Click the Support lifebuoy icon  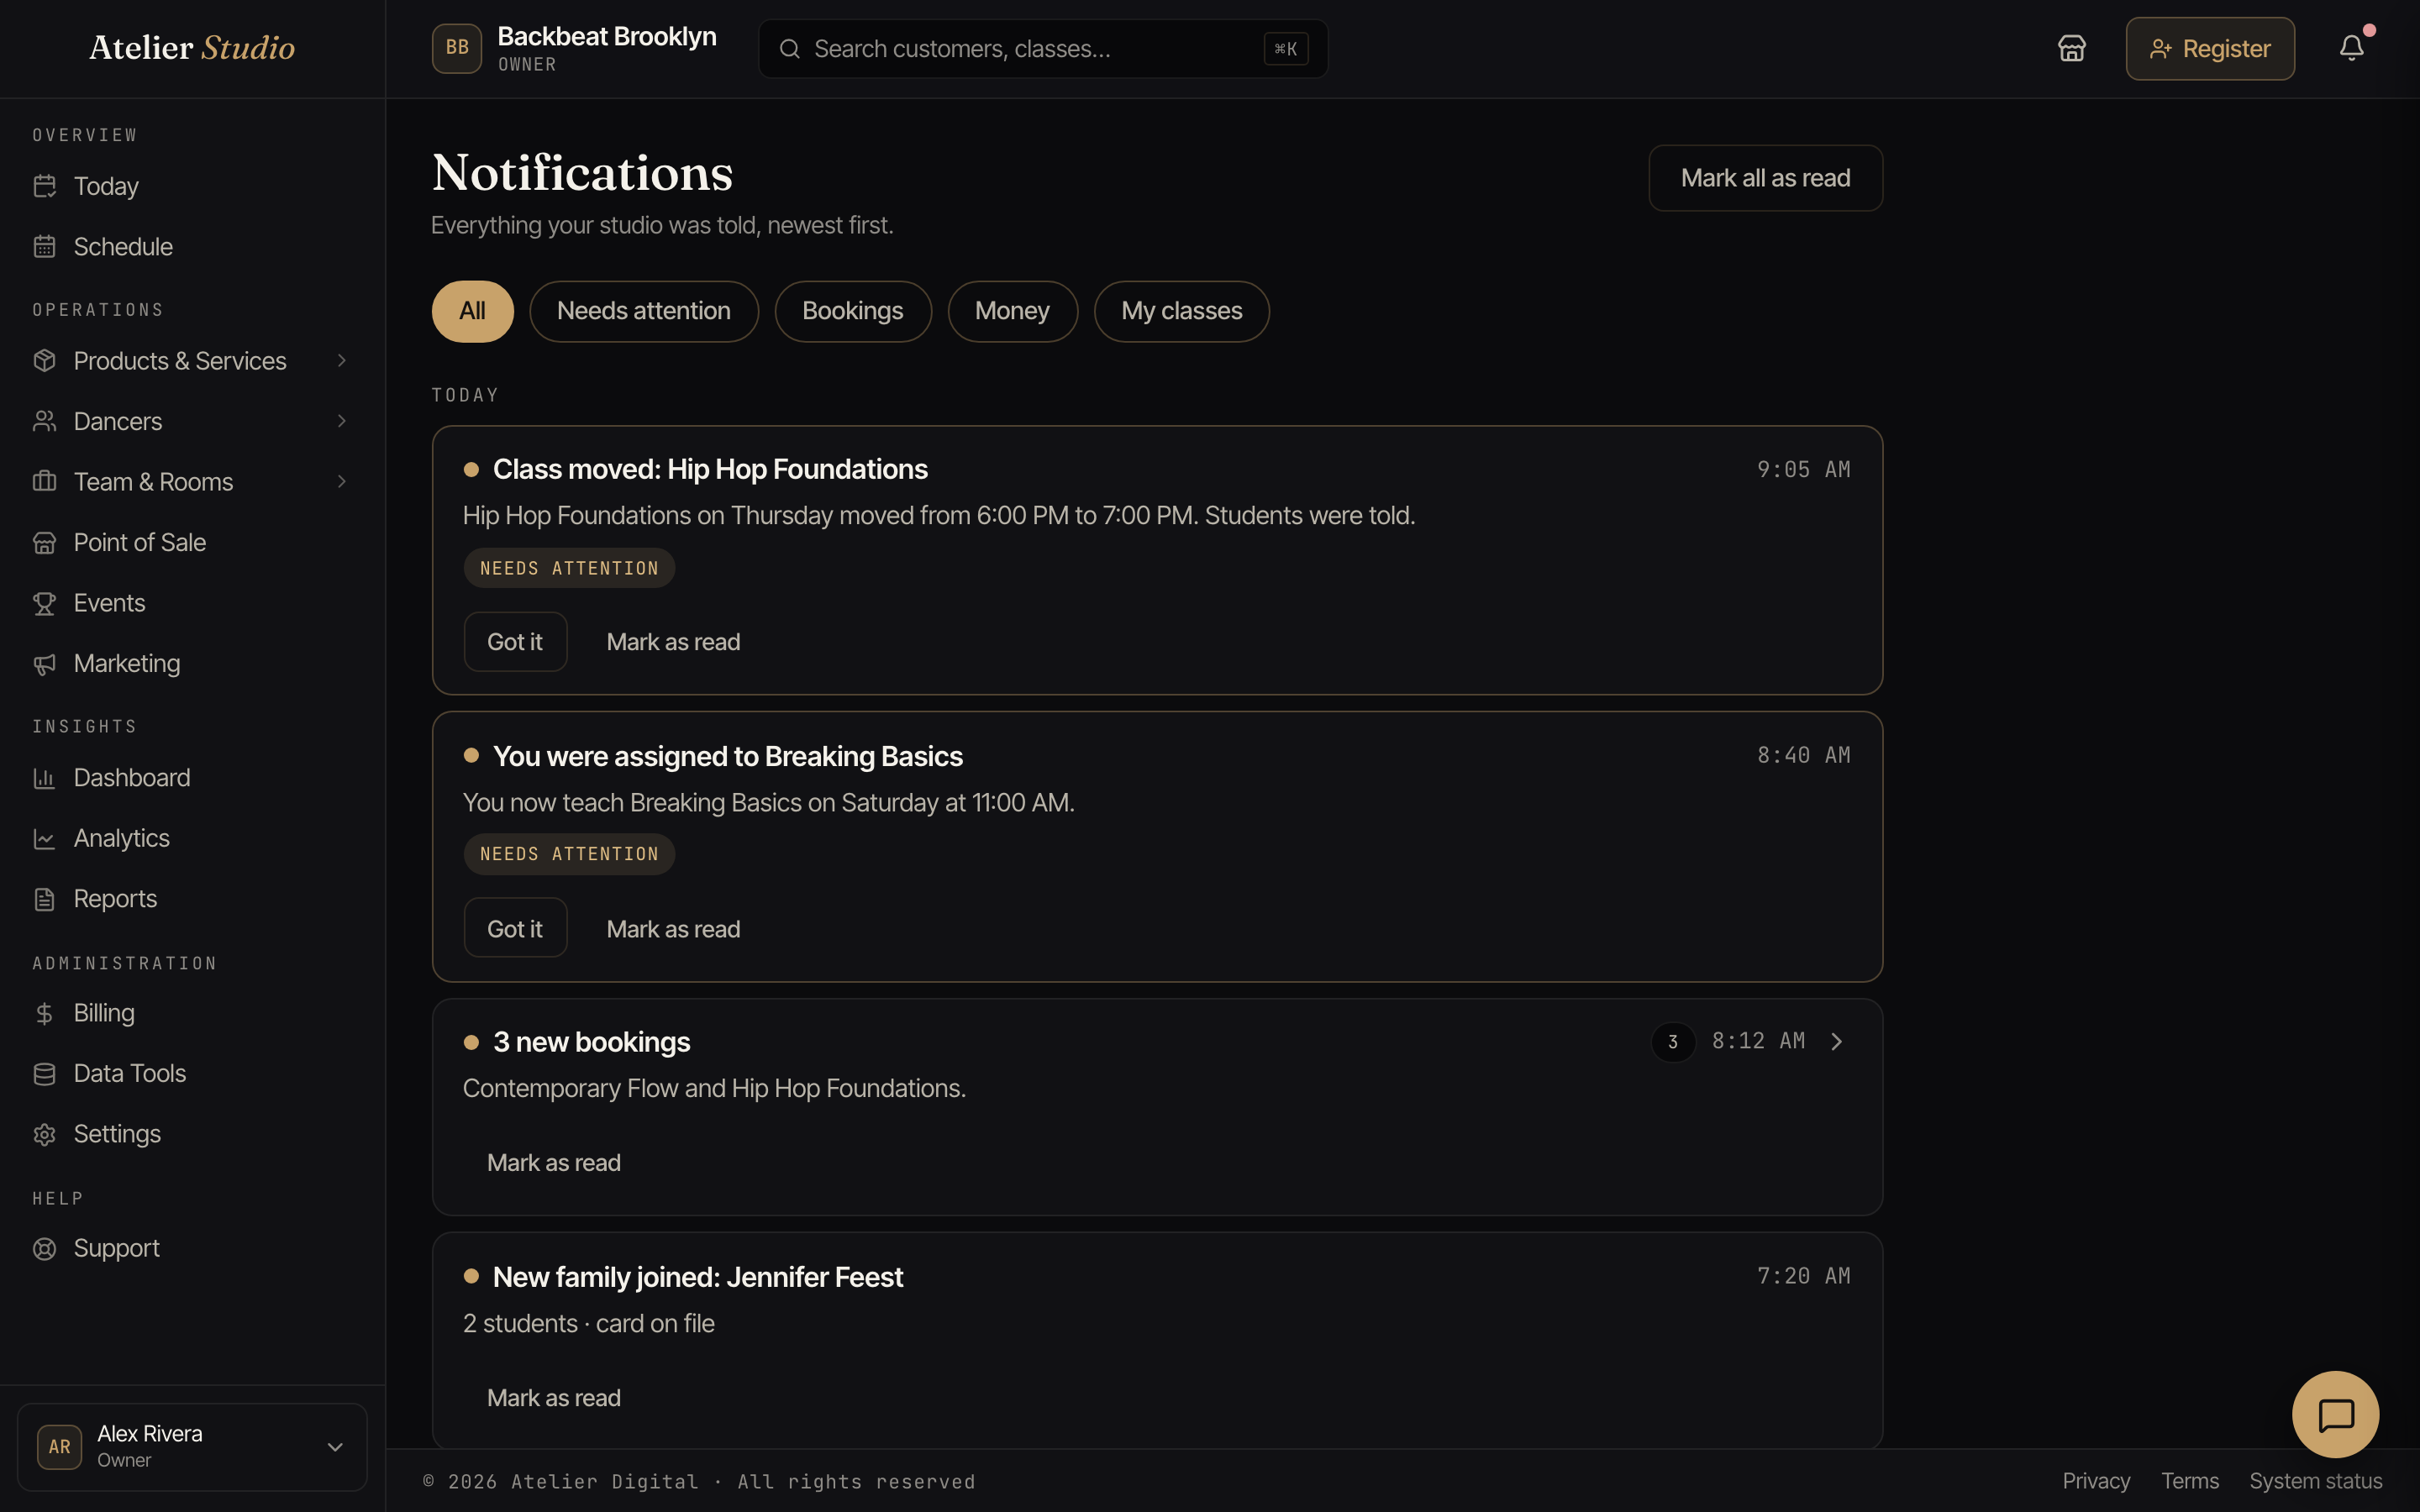44,1248
